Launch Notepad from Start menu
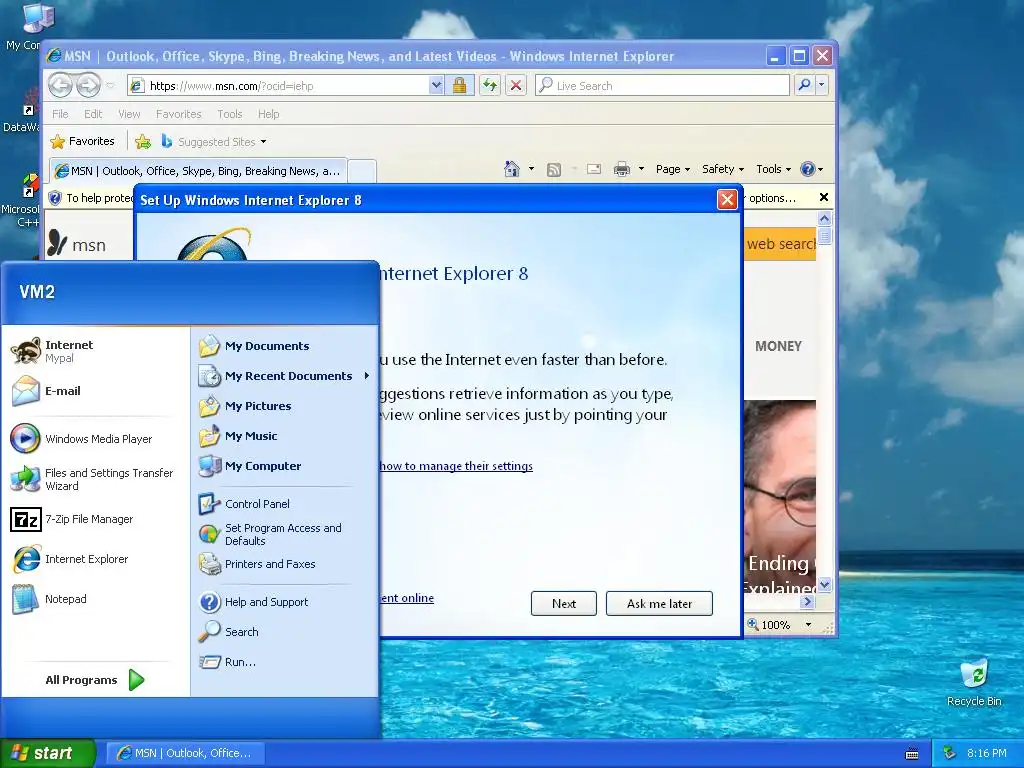The width and height of the screenshot is (1024, 768). [49, 599]
